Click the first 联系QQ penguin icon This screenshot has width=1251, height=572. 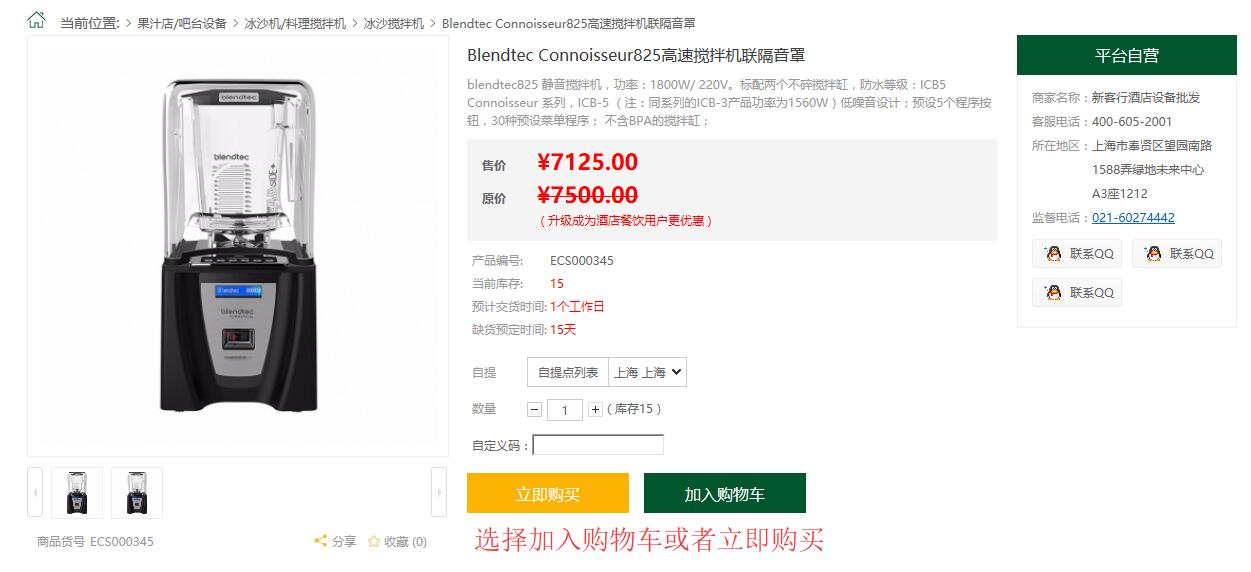1053,253
